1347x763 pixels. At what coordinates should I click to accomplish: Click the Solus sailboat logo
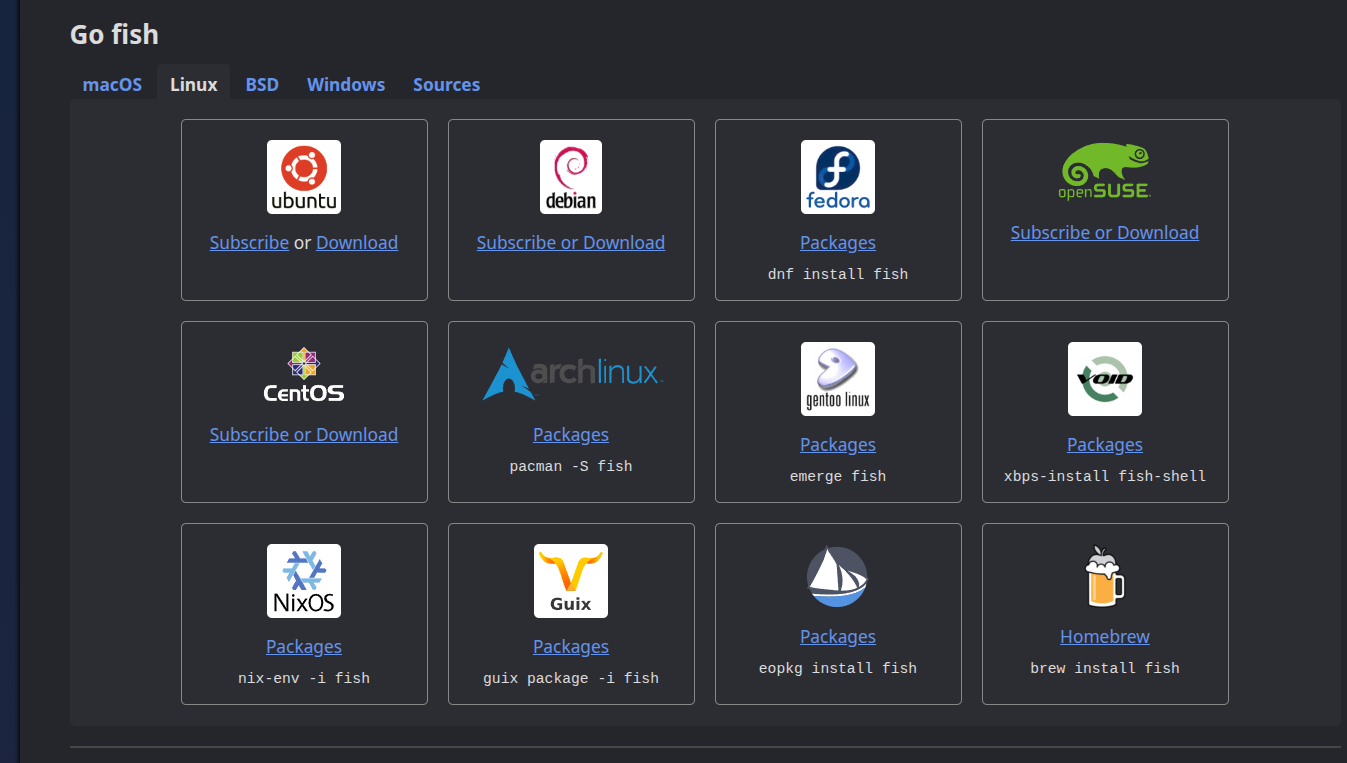click(x=838, y=576)
